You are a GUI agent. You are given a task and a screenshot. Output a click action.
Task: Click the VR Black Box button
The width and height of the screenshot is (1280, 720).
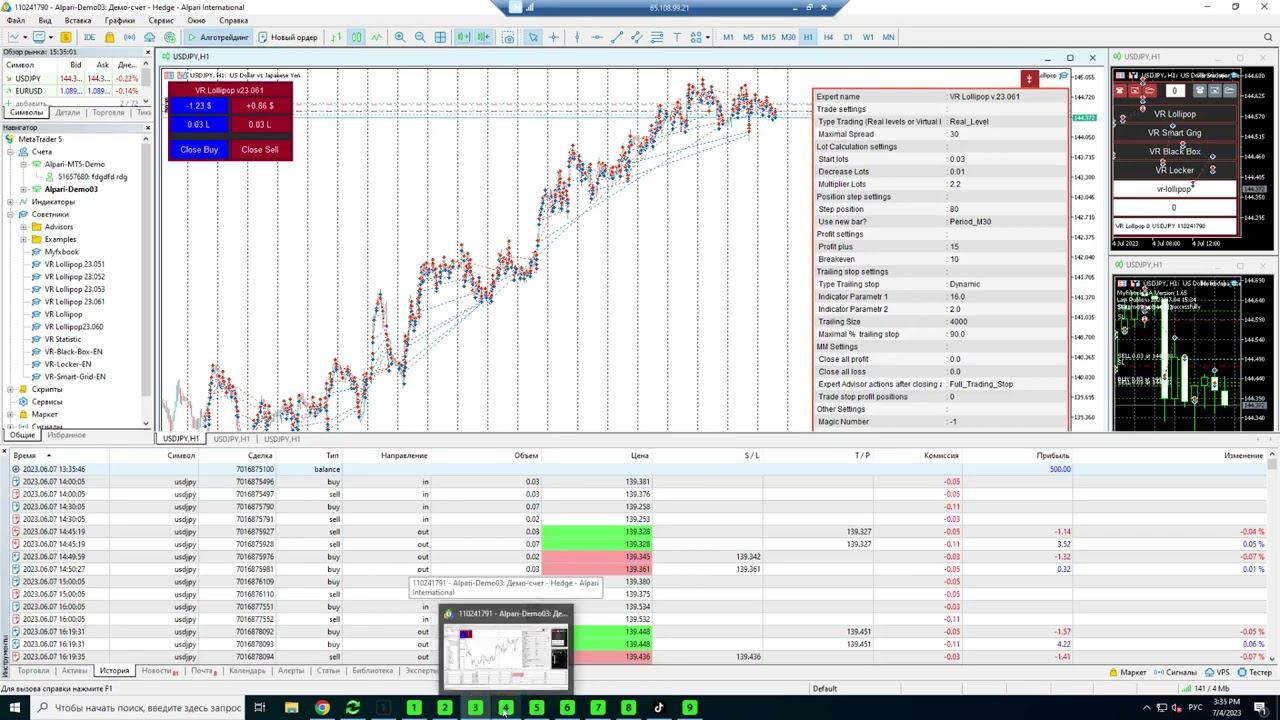click(1175, 151)
